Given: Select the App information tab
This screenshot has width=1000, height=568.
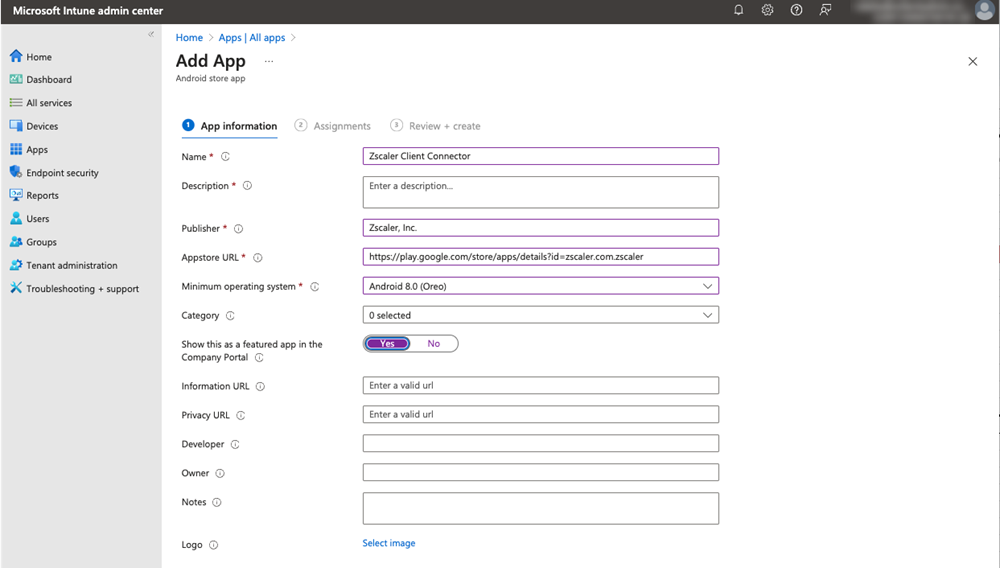Looking at the screenshot, I should [x=230, y=126].
